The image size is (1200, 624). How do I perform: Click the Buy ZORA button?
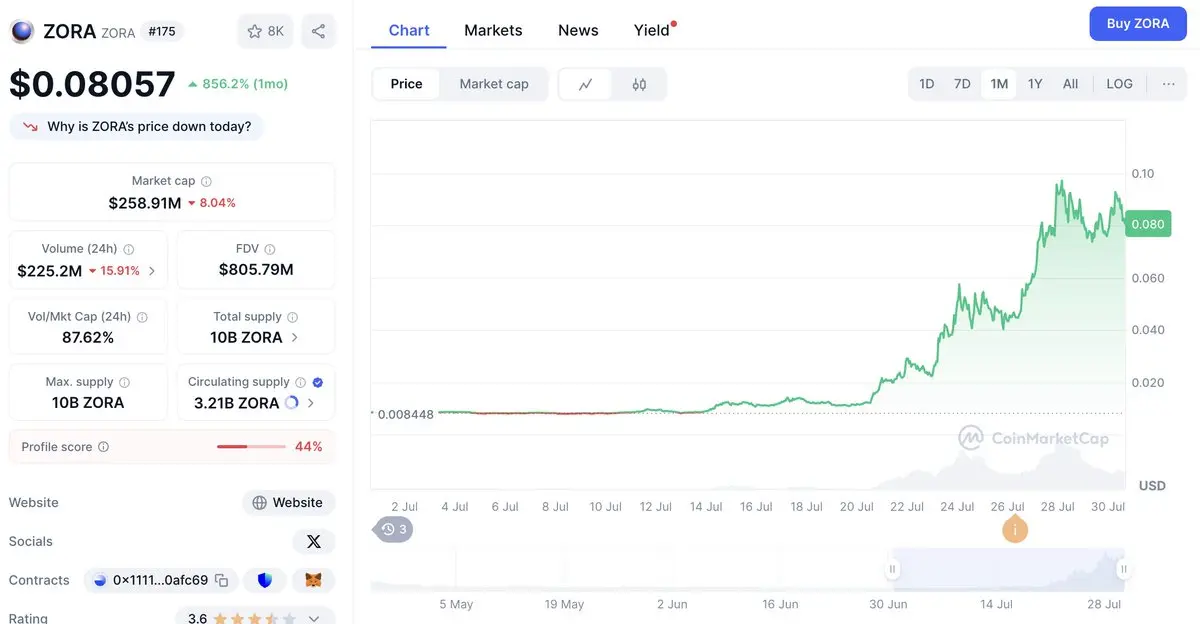pos(1138,24)
